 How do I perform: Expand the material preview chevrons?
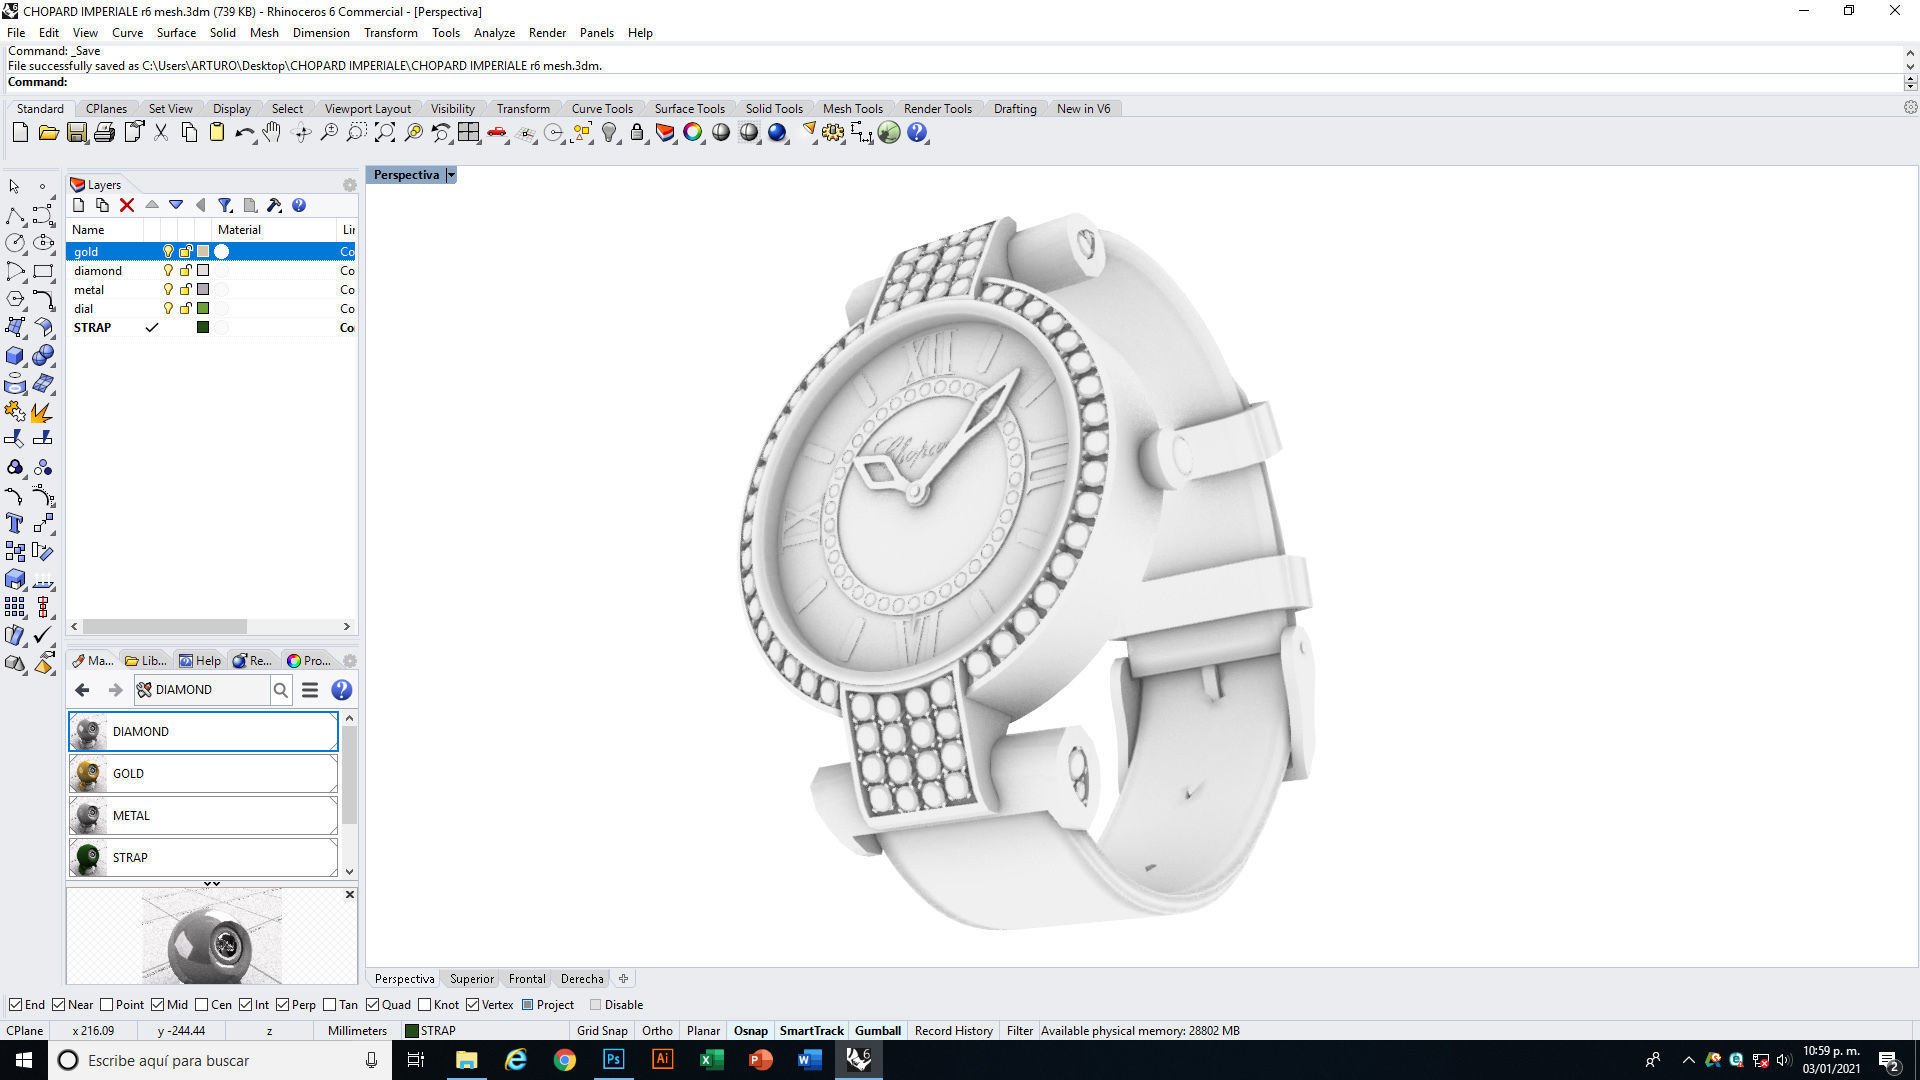pyautogui.click(x=212, y=884)
